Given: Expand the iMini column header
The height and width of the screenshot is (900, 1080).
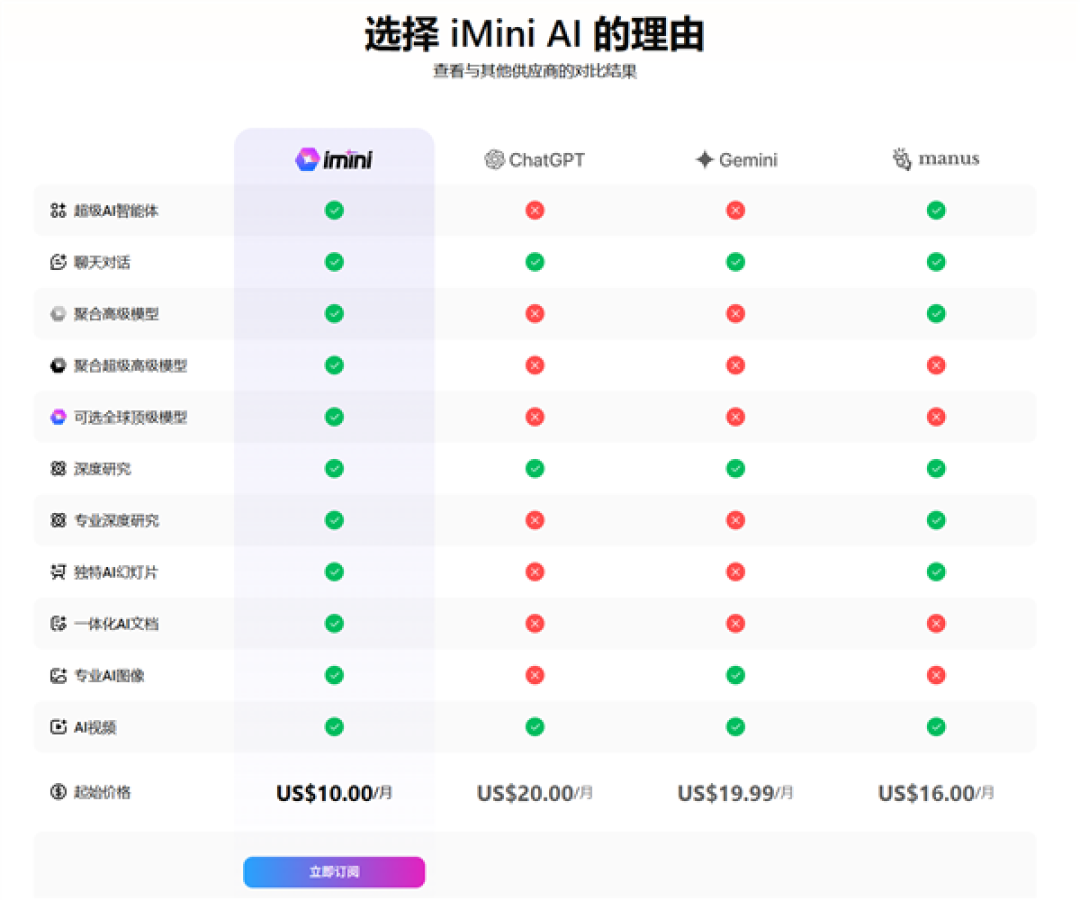Looking at the screenshot, I should tap(333, 158).
